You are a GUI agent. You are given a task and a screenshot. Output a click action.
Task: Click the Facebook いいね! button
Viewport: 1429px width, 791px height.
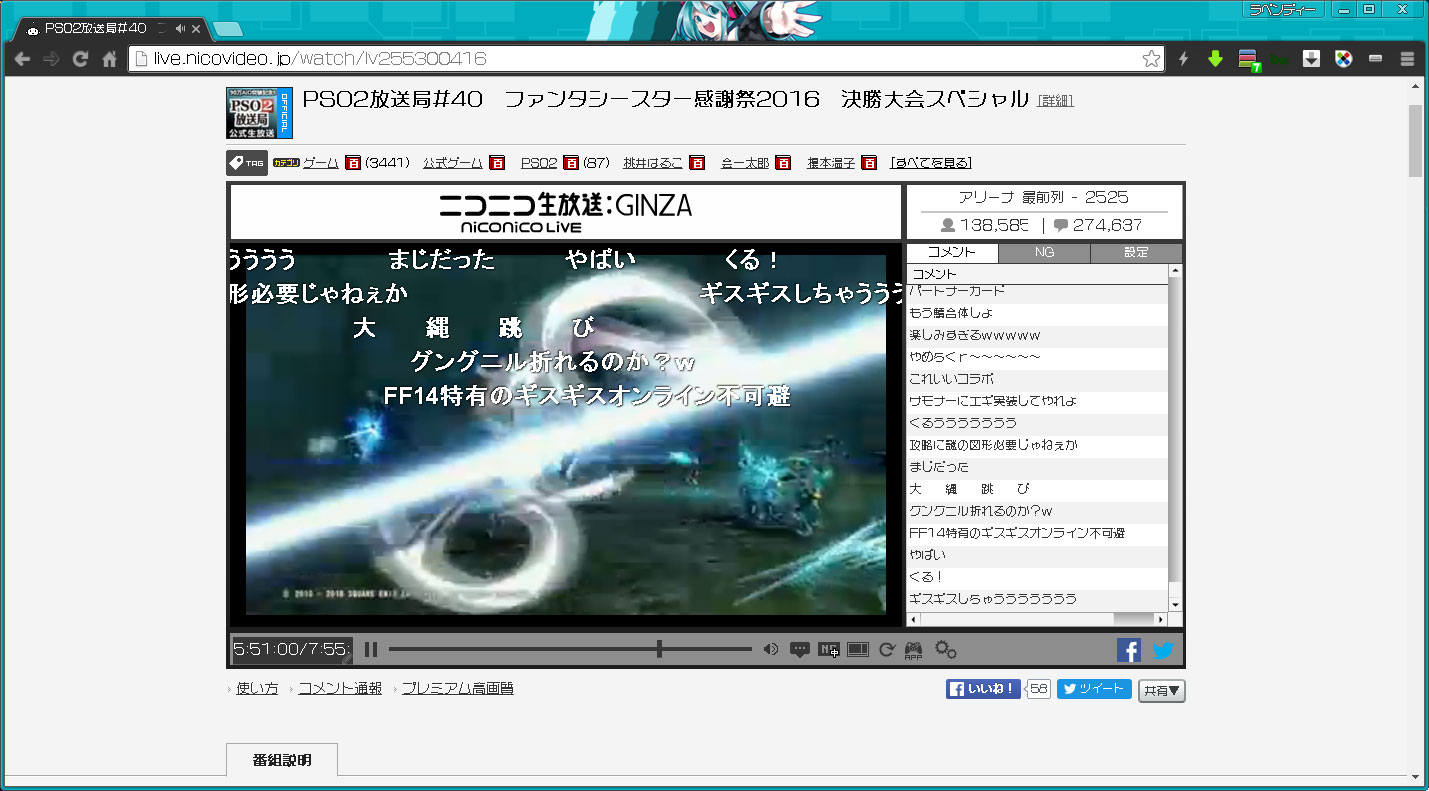(983, 689)
